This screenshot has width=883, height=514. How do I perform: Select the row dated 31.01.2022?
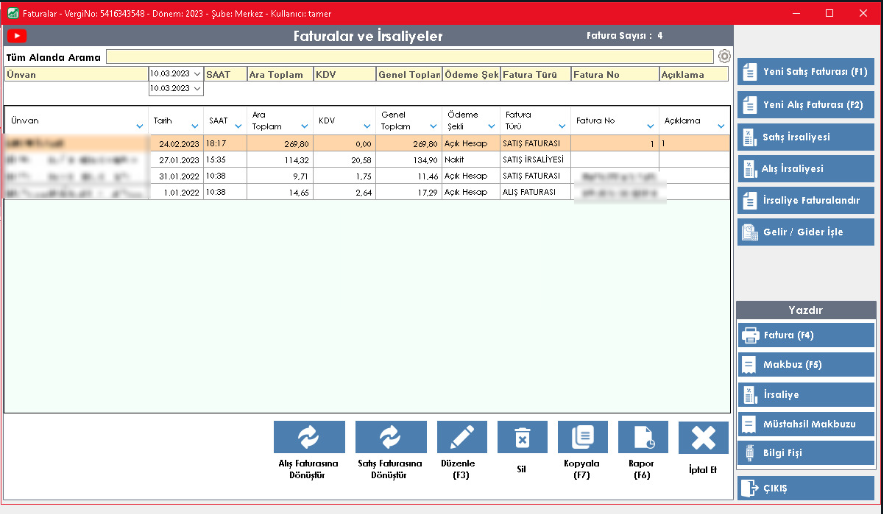367,176
